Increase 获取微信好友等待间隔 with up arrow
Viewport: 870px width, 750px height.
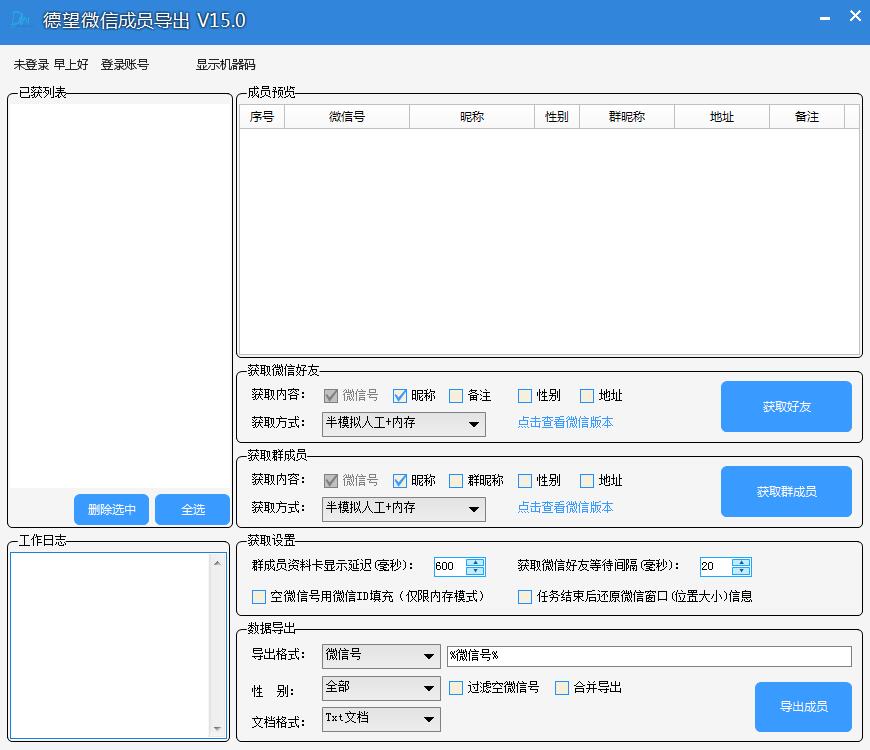(x=741, y=562)
